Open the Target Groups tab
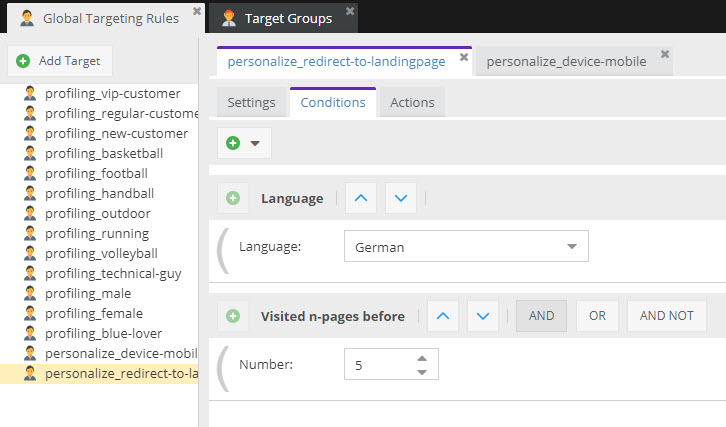This screenshot has width=726, height=427. (x=283, y=18)
